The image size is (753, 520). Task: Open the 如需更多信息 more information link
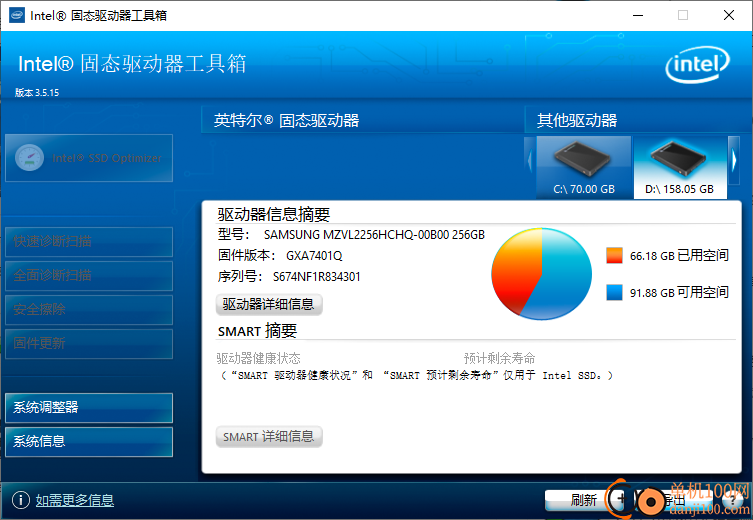click(x=75, y=500)
